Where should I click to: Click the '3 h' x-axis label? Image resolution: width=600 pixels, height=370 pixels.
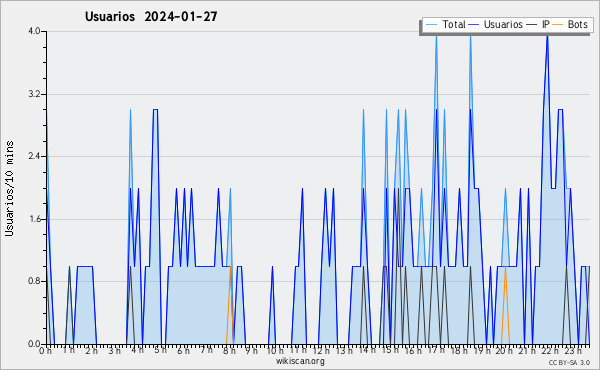coord(114,351)
